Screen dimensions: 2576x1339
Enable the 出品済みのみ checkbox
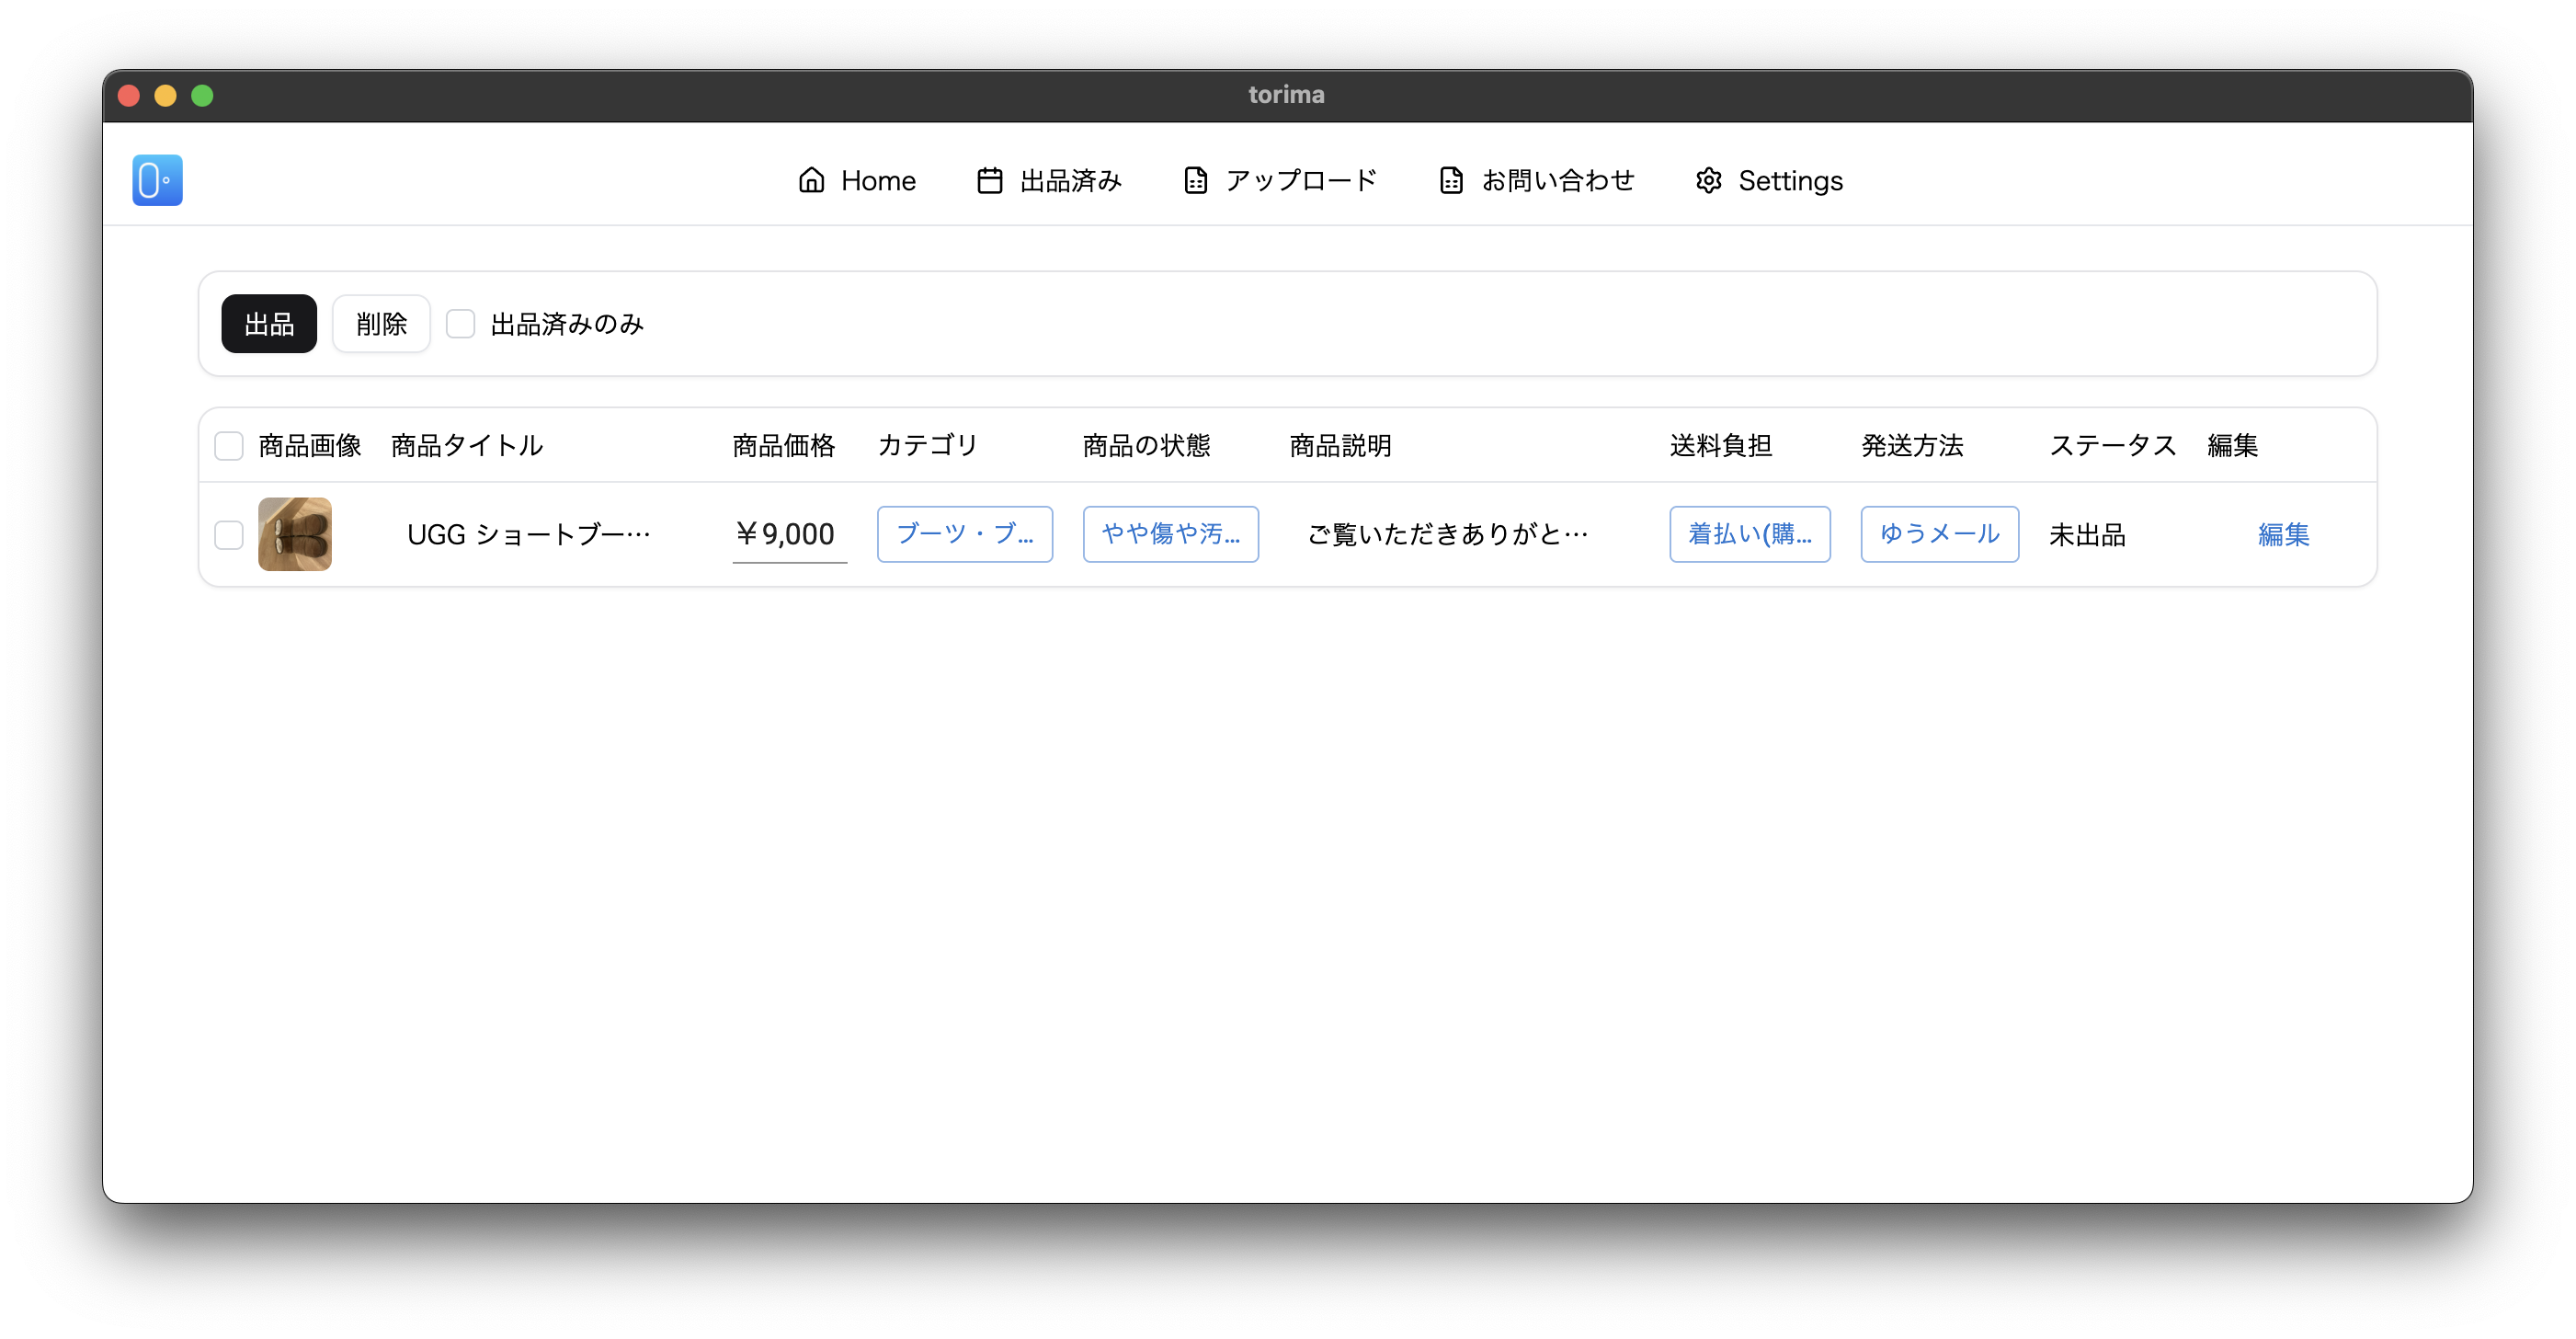tap(460, 324)
